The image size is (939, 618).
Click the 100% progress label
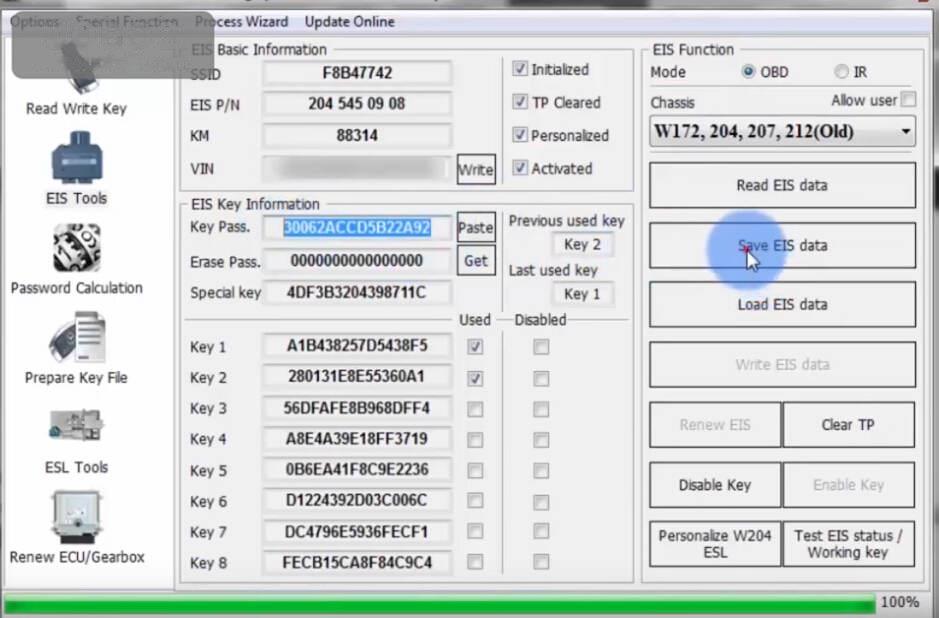tap(899, 602)
